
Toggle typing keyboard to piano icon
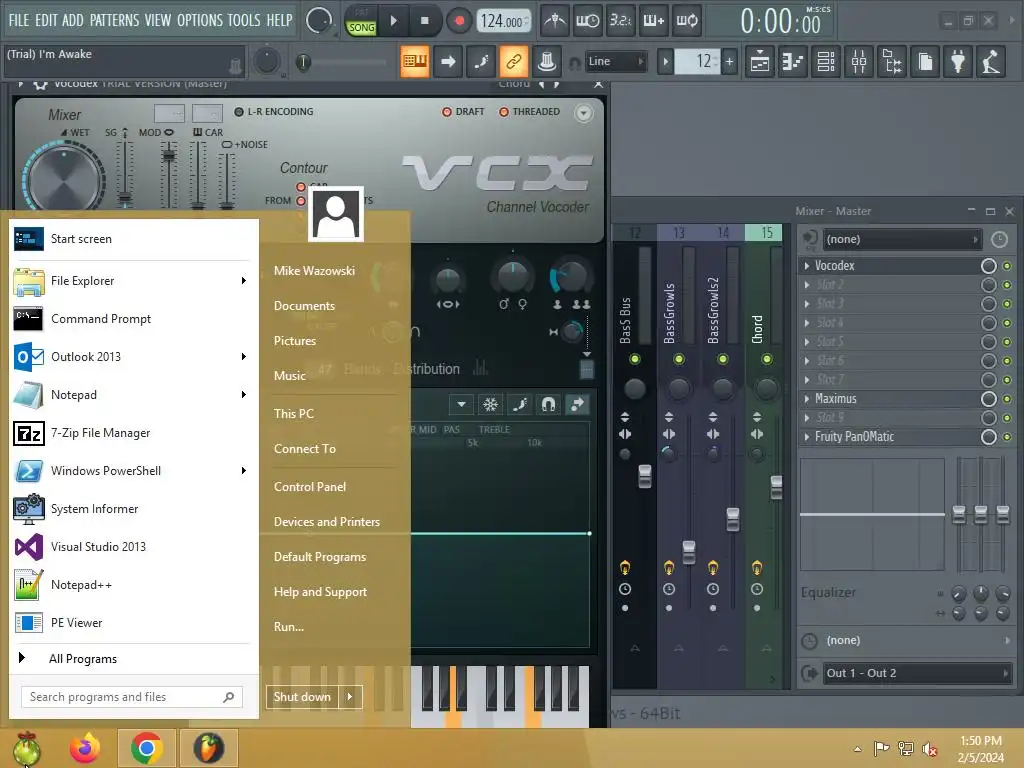pyautogui.click(x=415, y=61)
